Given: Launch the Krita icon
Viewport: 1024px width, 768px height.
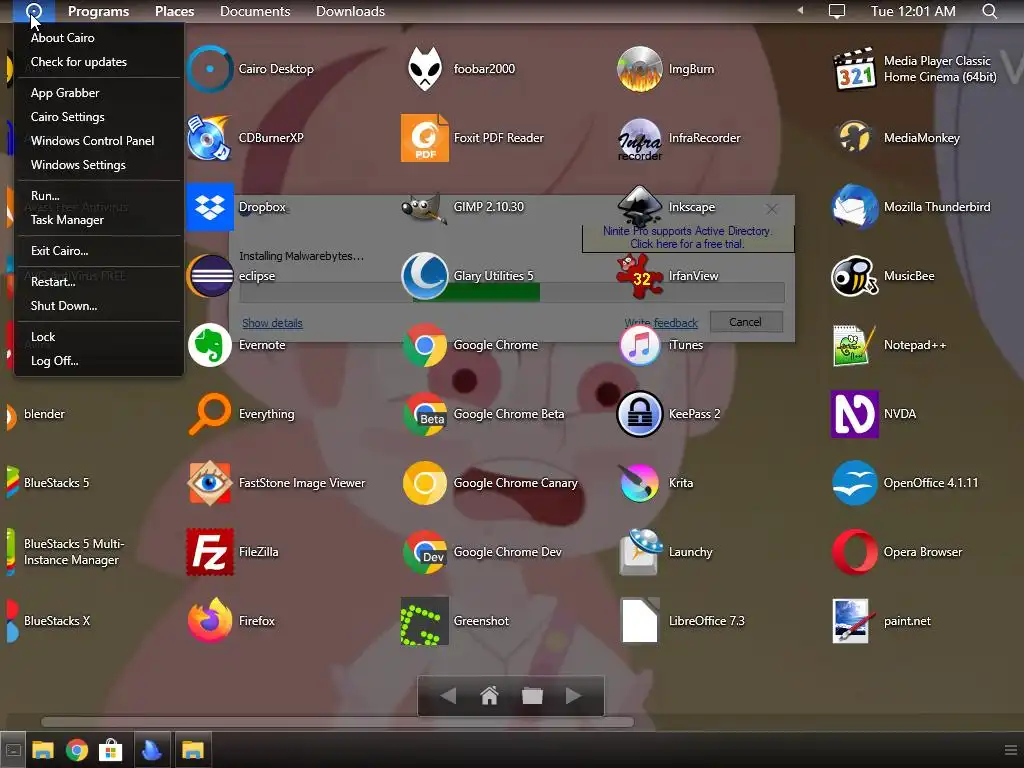Looking at the screenshot, I should tap(639, 483).
